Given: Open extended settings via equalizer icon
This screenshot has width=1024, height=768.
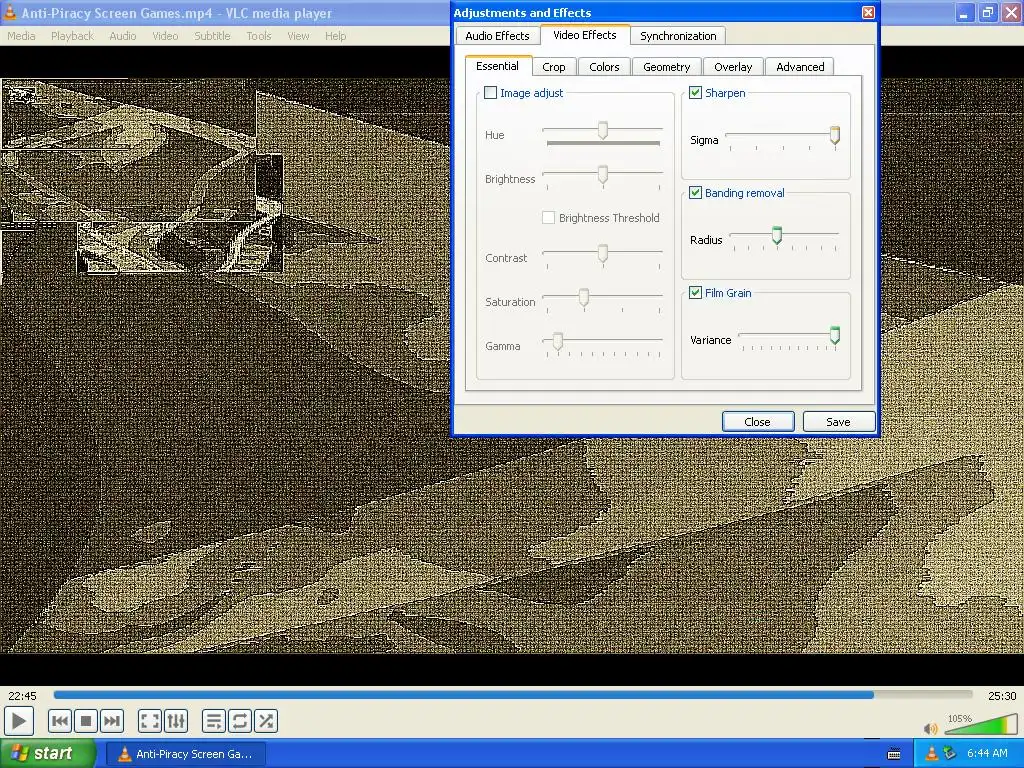Looking at the screenshot, I should coord(176,721).
